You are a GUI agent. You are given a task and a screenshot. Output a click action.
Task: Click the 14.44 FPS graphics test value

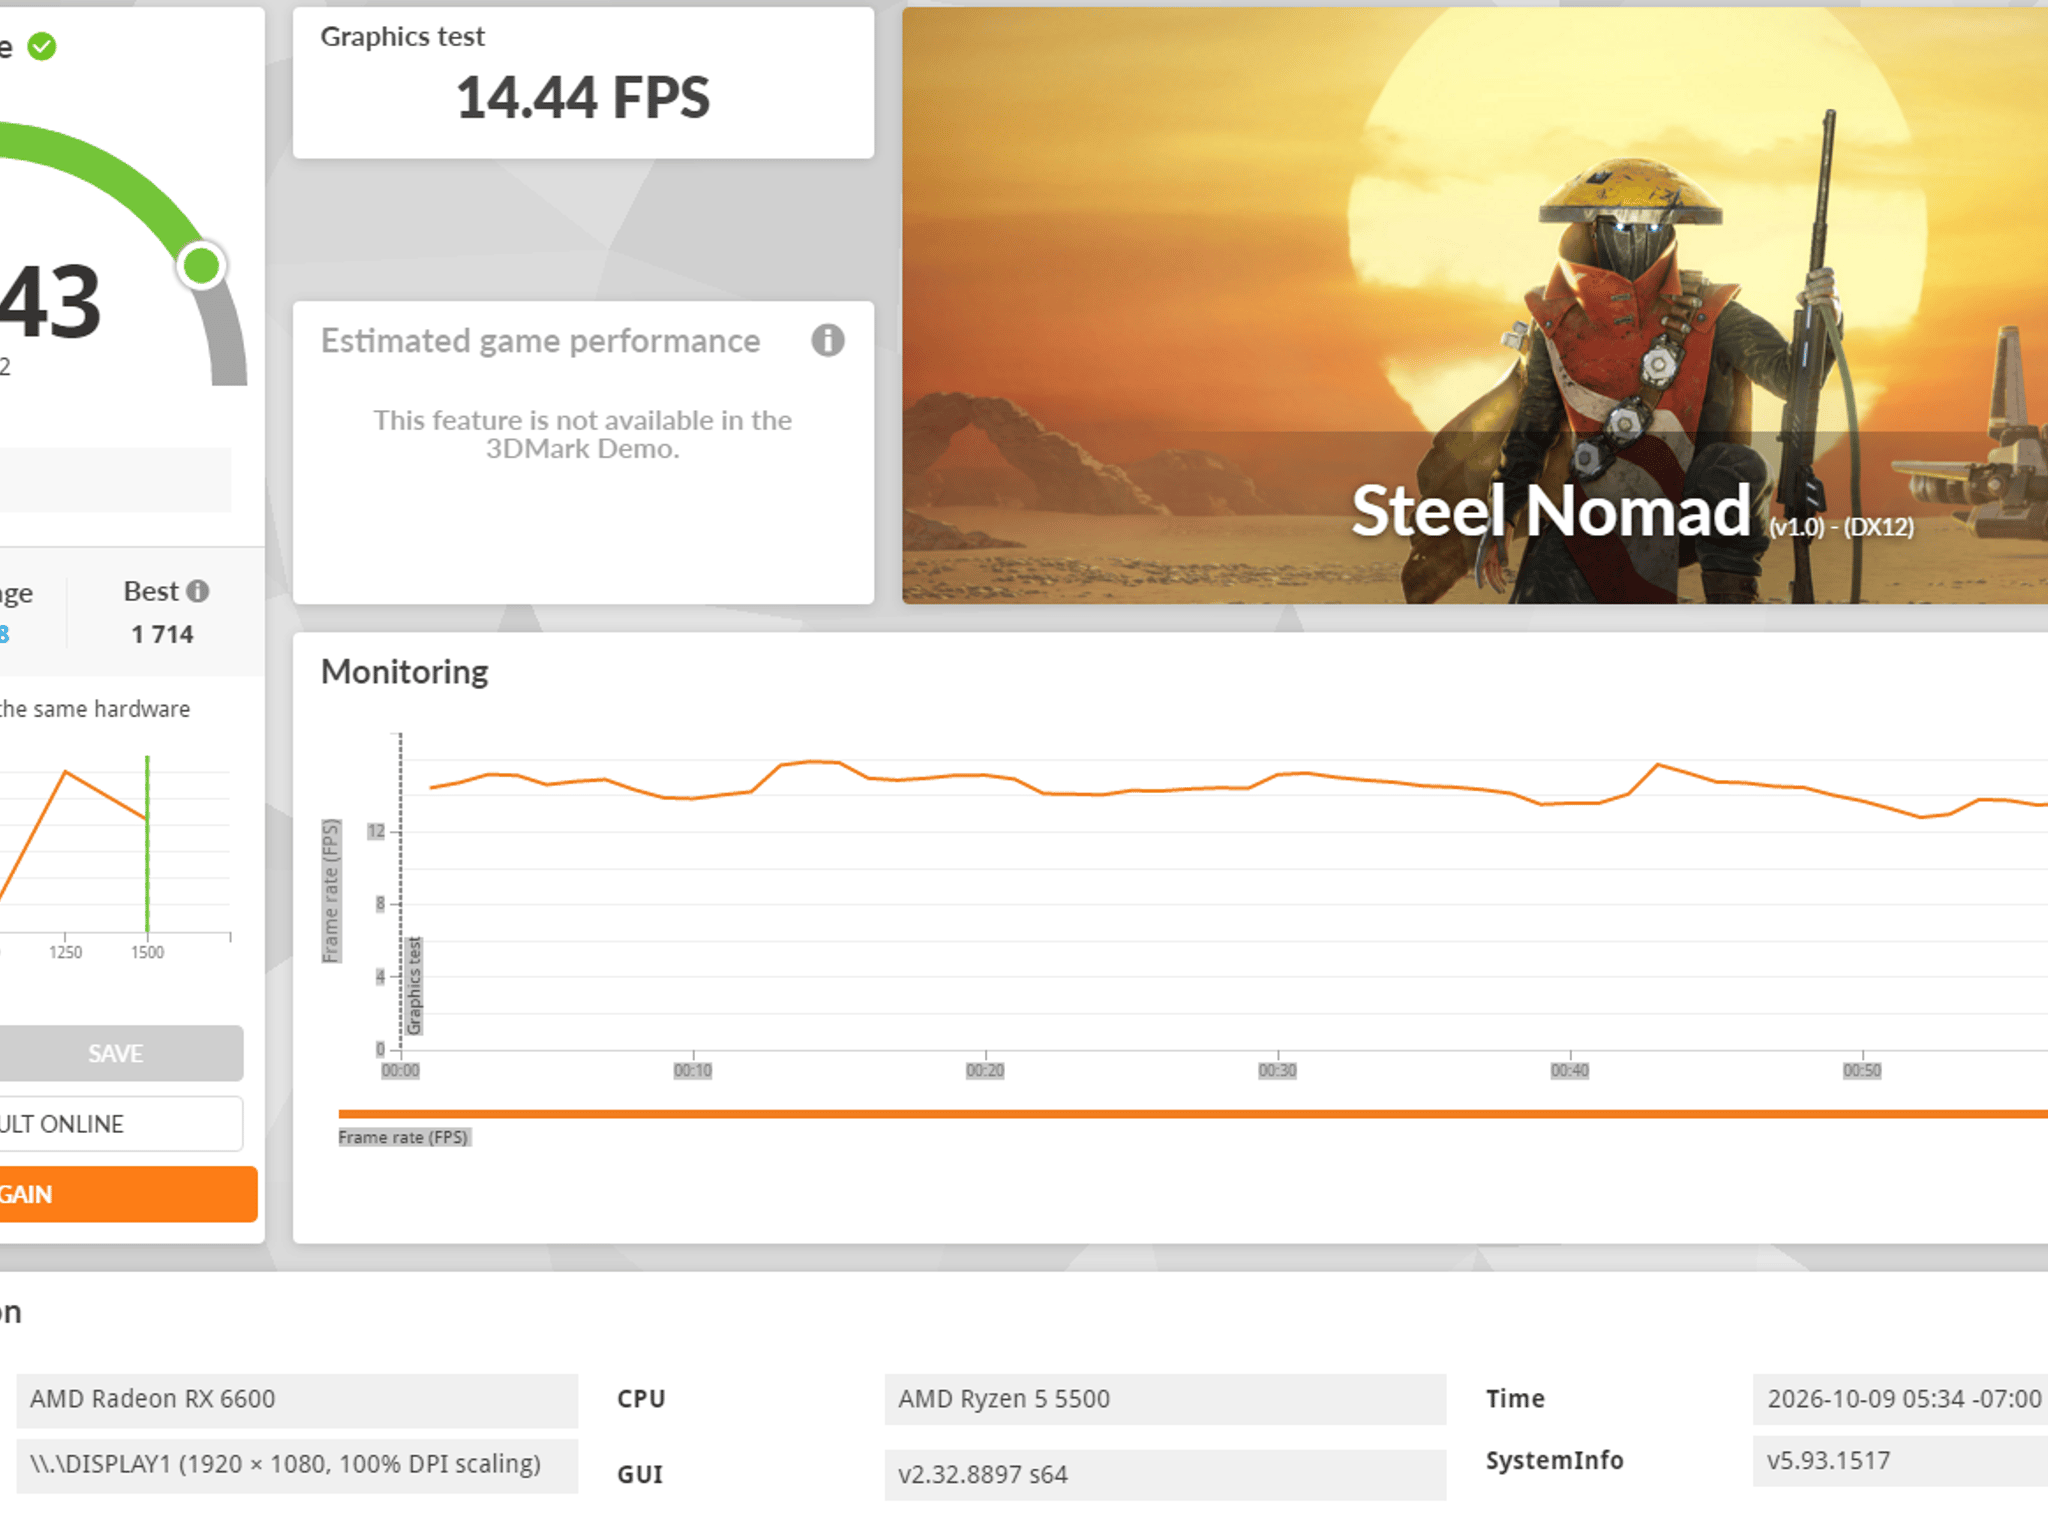click(x=583, y=98)
